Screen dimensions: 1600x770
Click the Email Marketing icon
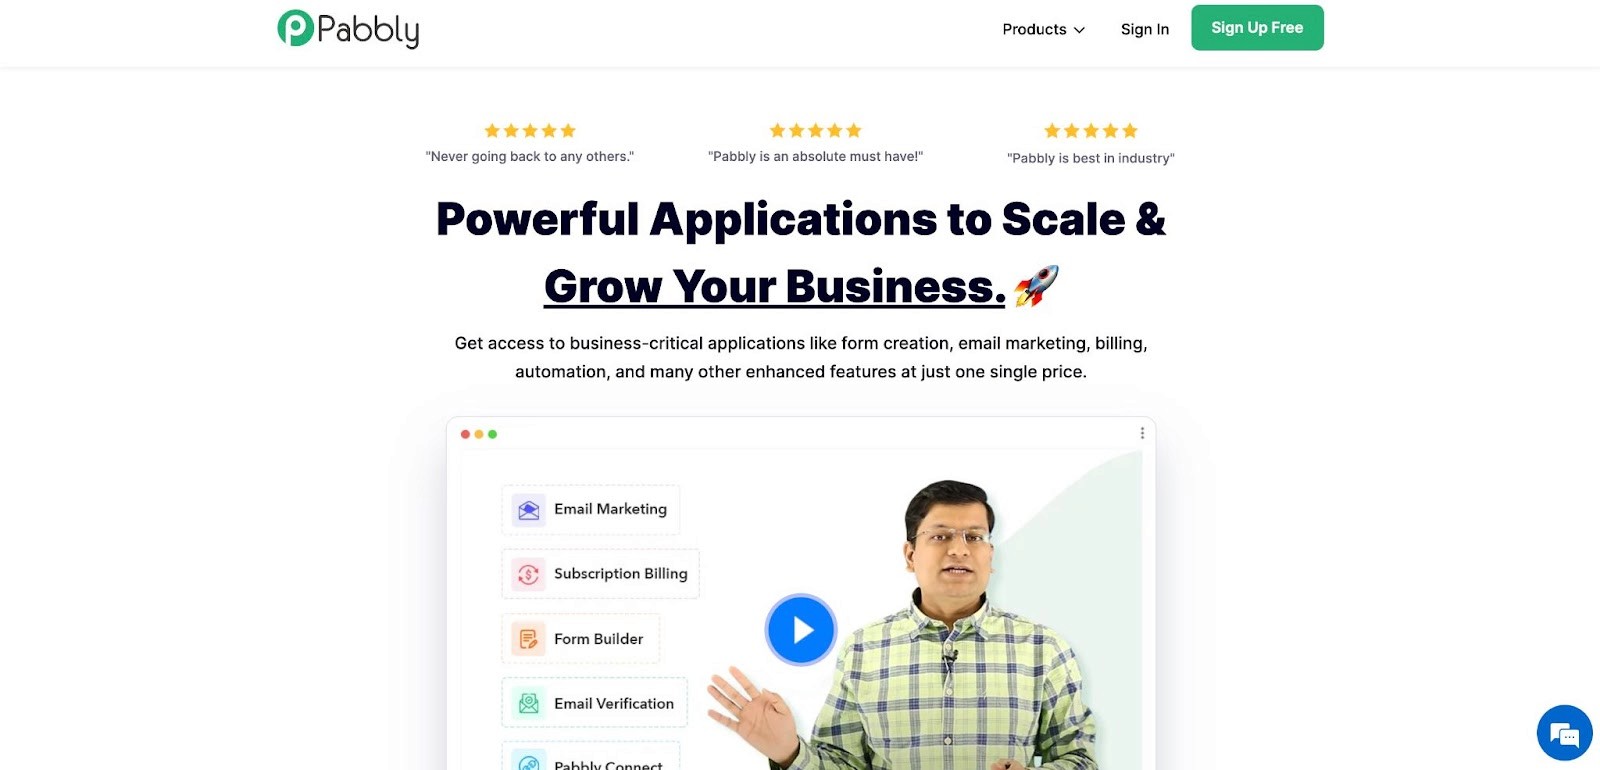click(529, 510)
